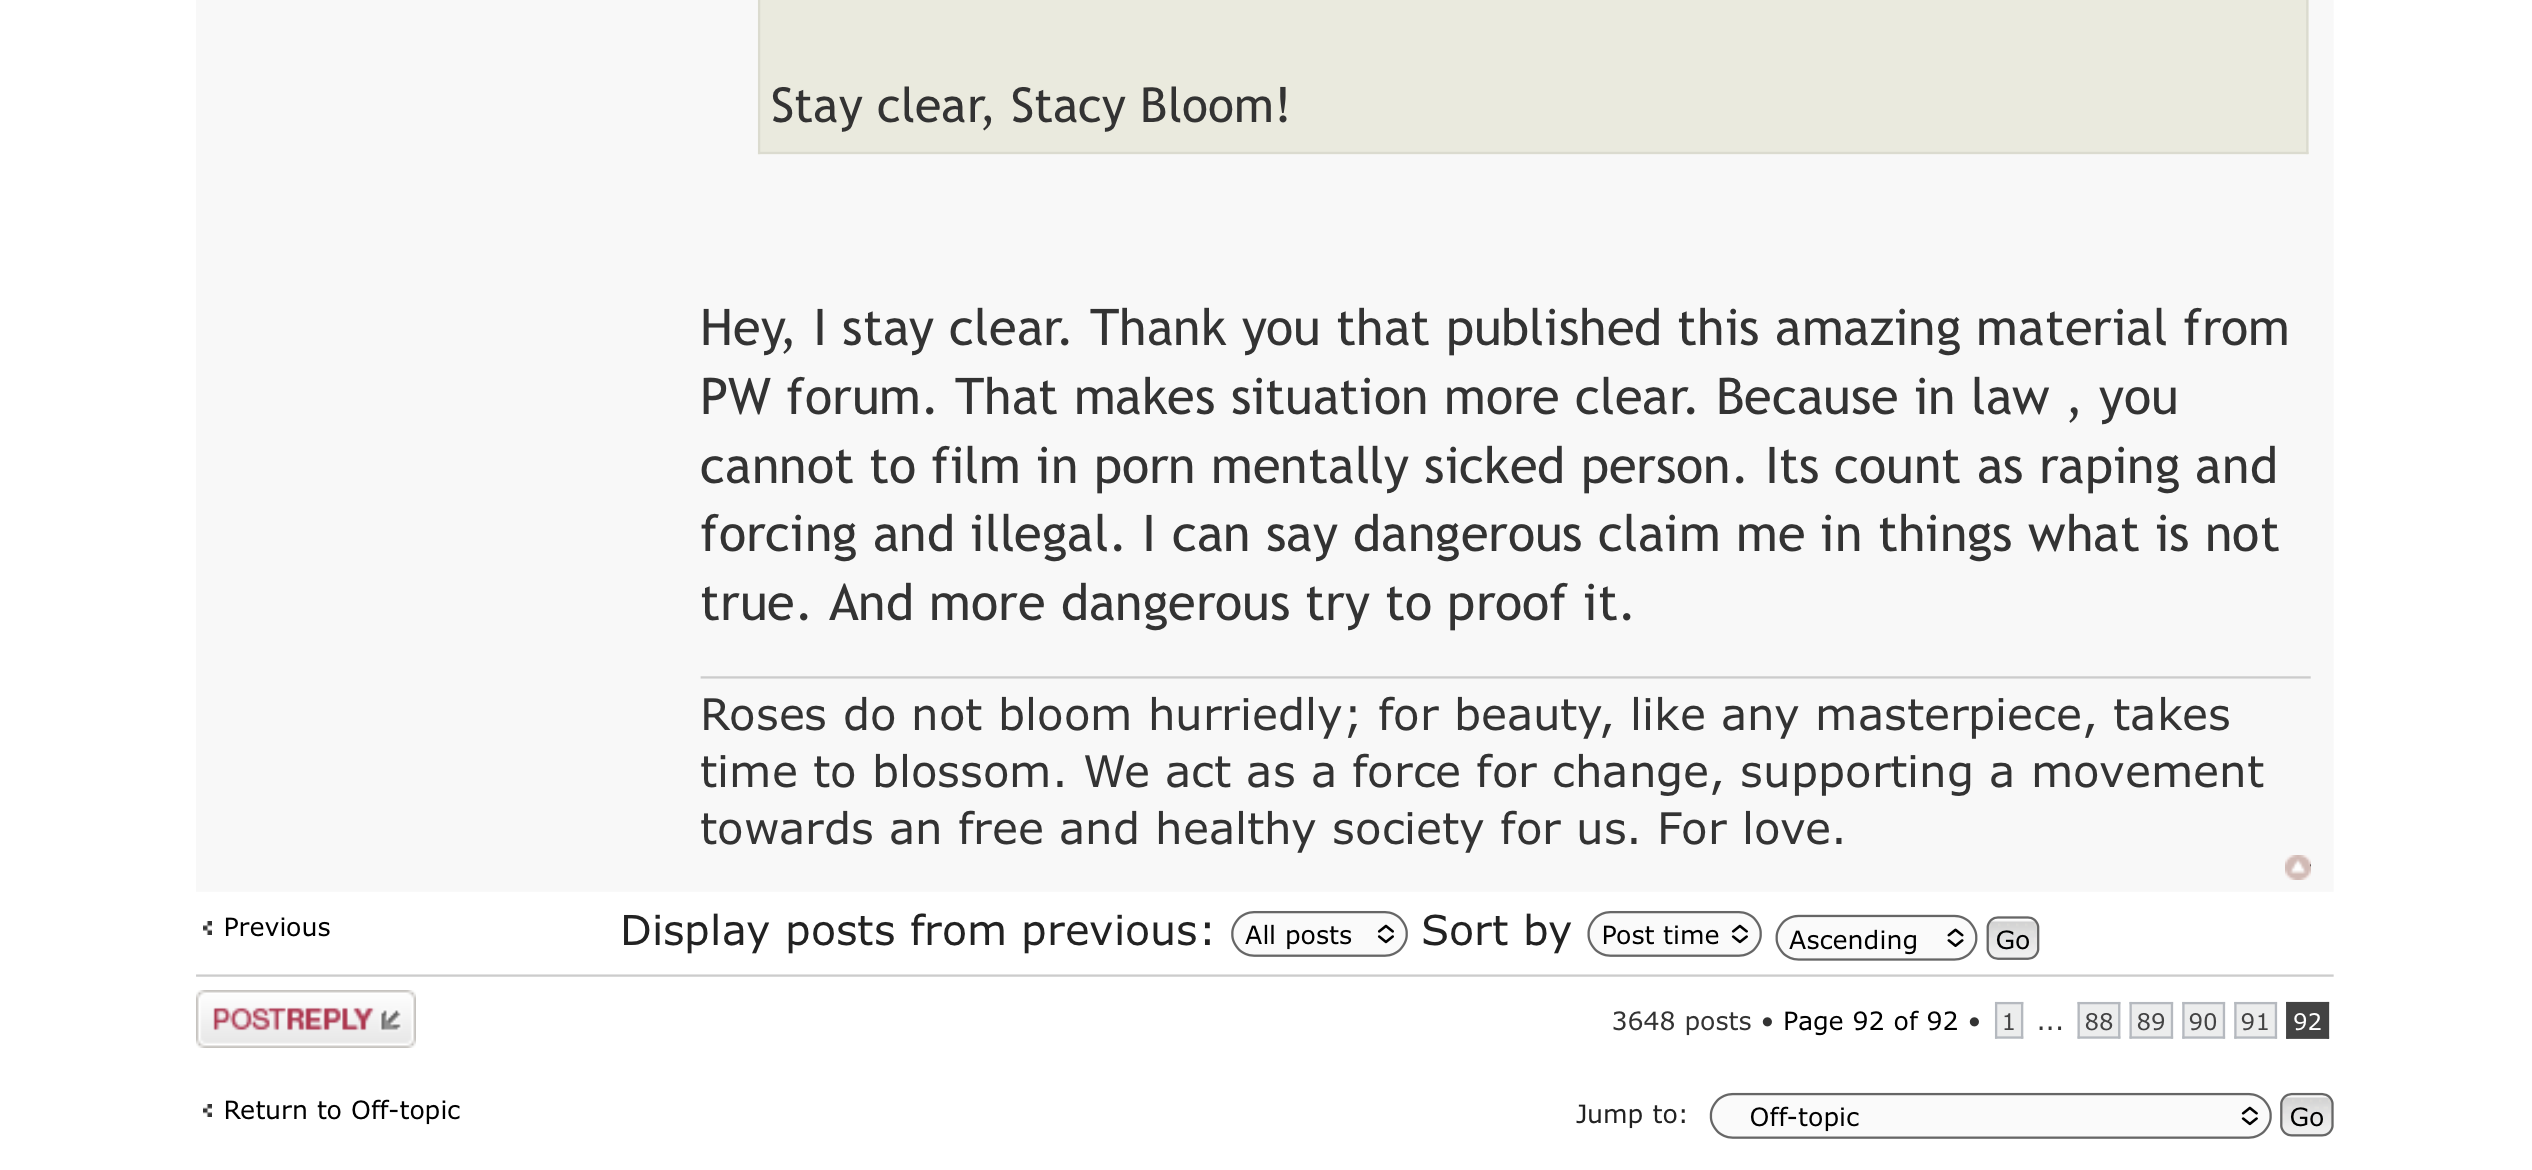Click the post body starting 'Hey, I stay clear'
Image resolution: width=2532 pixels, height=1170 pixels.
pyautogui.click(x=1494, y=465)
